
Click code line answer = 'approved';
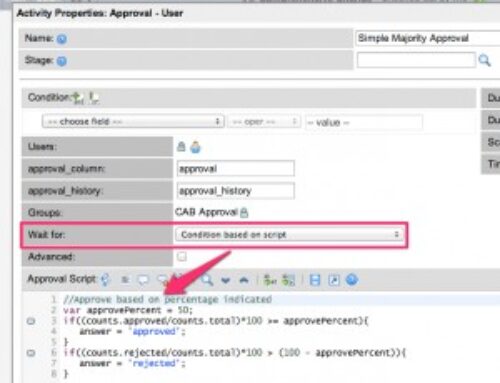point(132,332)
